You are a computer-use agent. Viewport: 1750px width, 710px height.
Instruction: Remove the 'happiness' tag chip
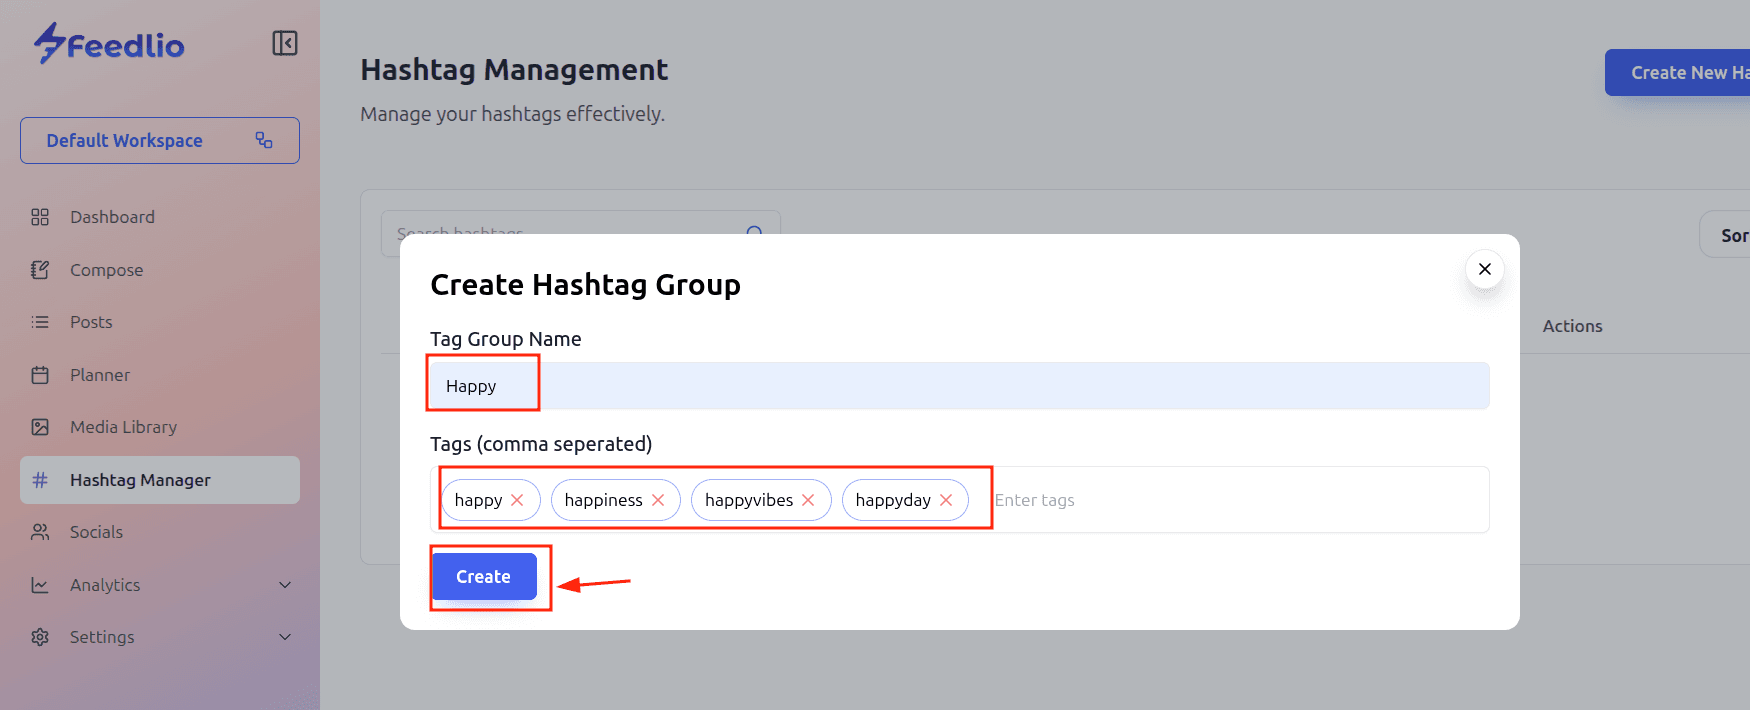tap(658, 500)
